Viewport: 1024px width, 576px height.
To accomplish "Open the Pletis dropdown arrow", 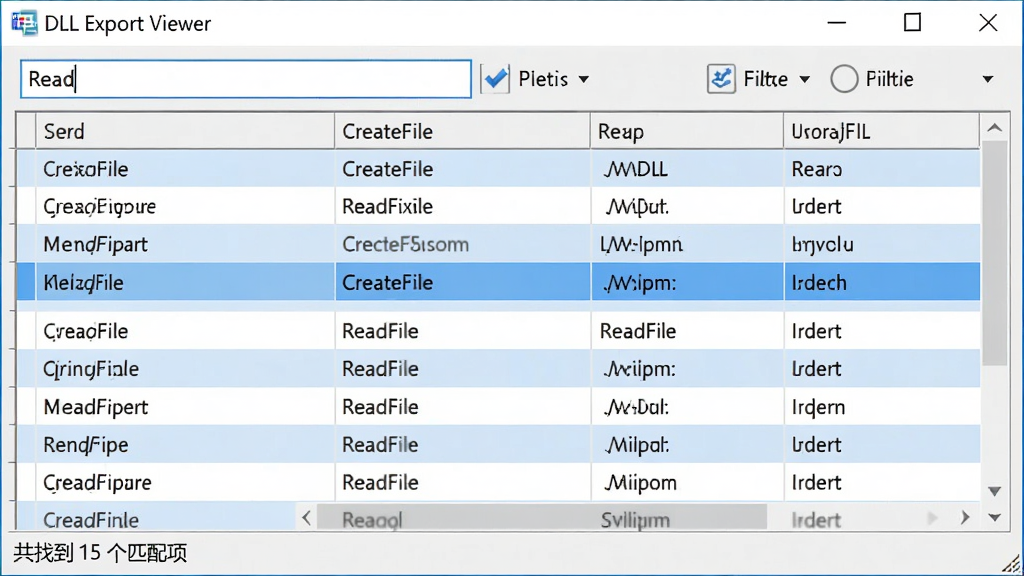I will (584, 80).
